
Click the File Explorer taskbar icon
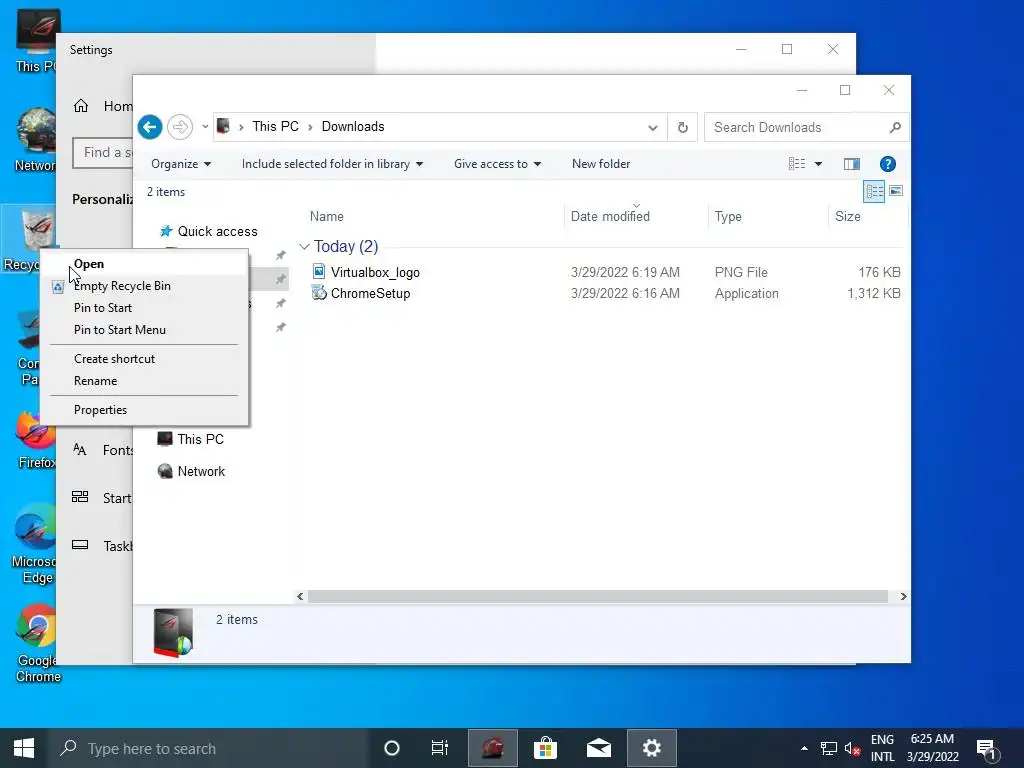pos(493,748)
